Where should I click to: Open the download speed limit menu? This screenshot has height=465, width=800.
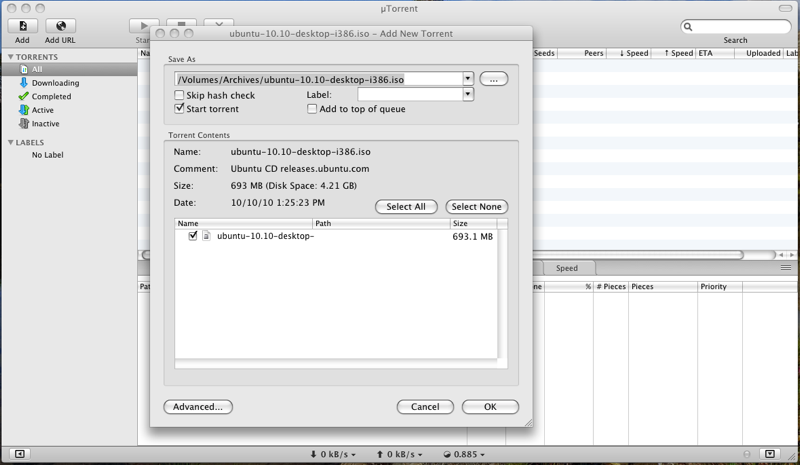click(x=333, y=454)
